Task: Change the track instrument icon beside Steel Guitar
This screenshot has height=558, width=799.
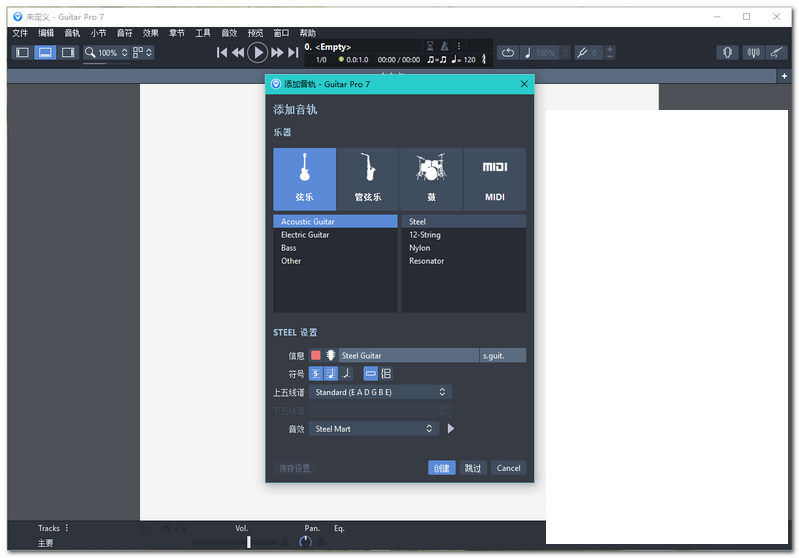Action: click(331, 355)
